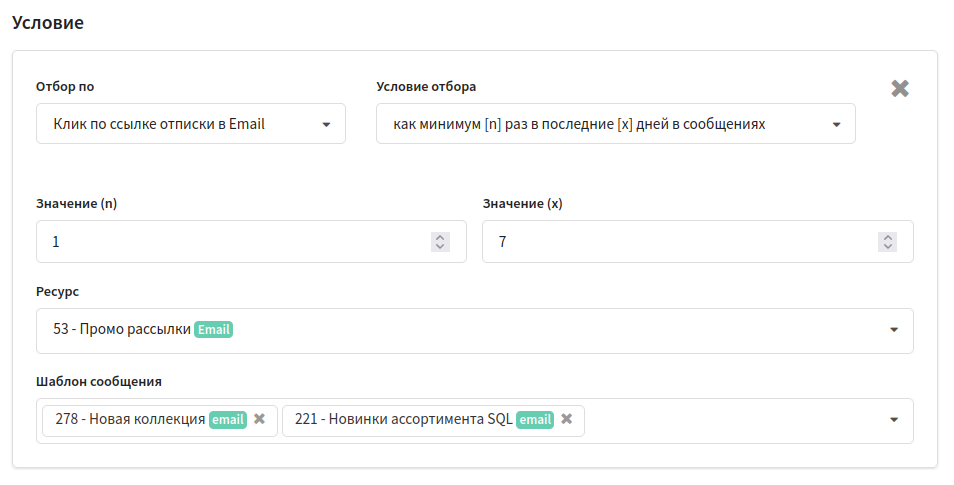Image resolution: width=954 pixels, height=485 pixels.
Task: Increase Значение (n) with the up arrow
Action: tap(440, 237)
